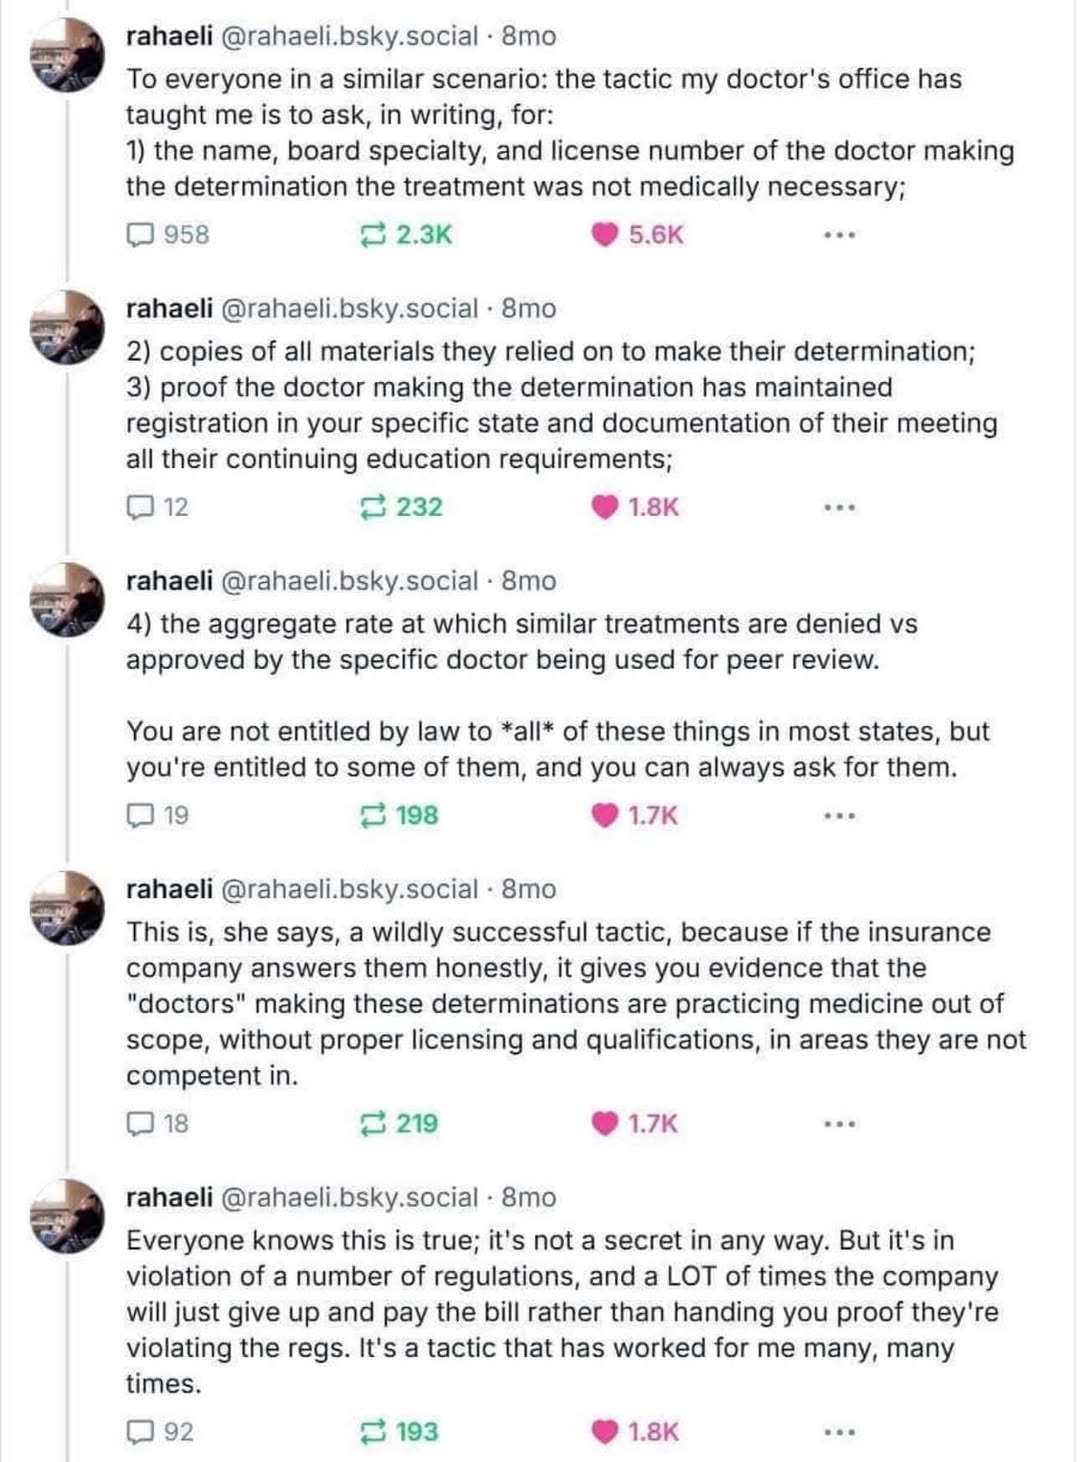Toggle like on the 232-repost post
Image resolution: width=1080 pixels, height=1462 pixels.
click(x=605, y=508)
